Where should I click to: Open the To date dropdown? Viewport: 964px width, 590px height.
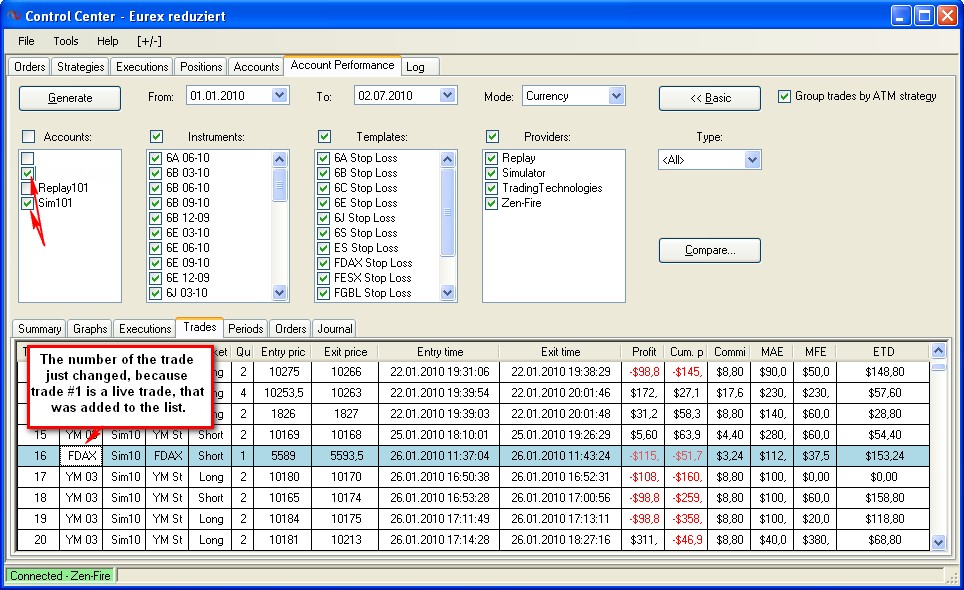coord(447,96)
